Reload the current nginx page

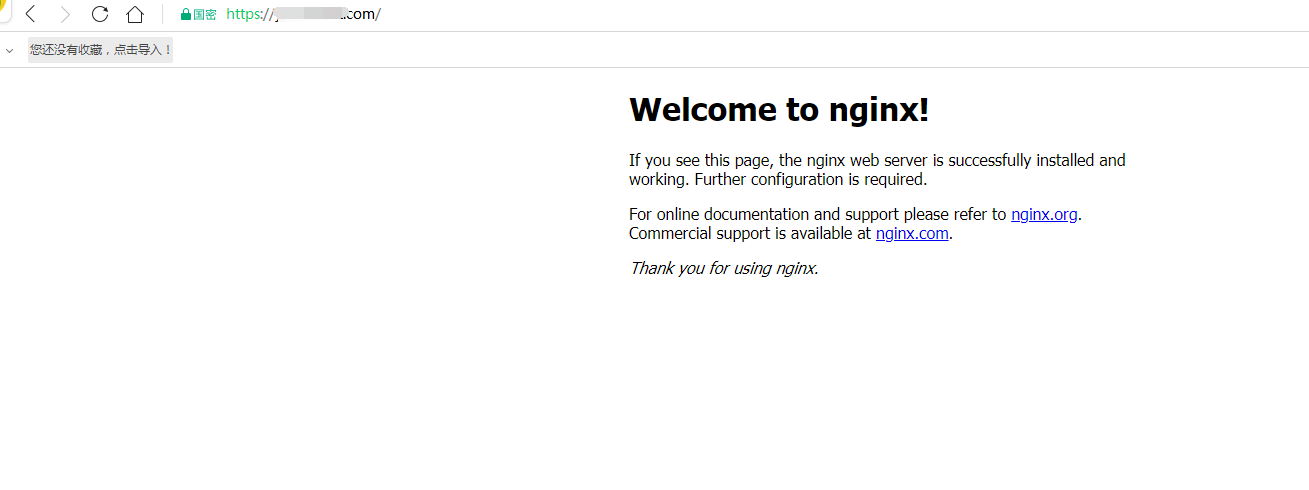[100, 14]
